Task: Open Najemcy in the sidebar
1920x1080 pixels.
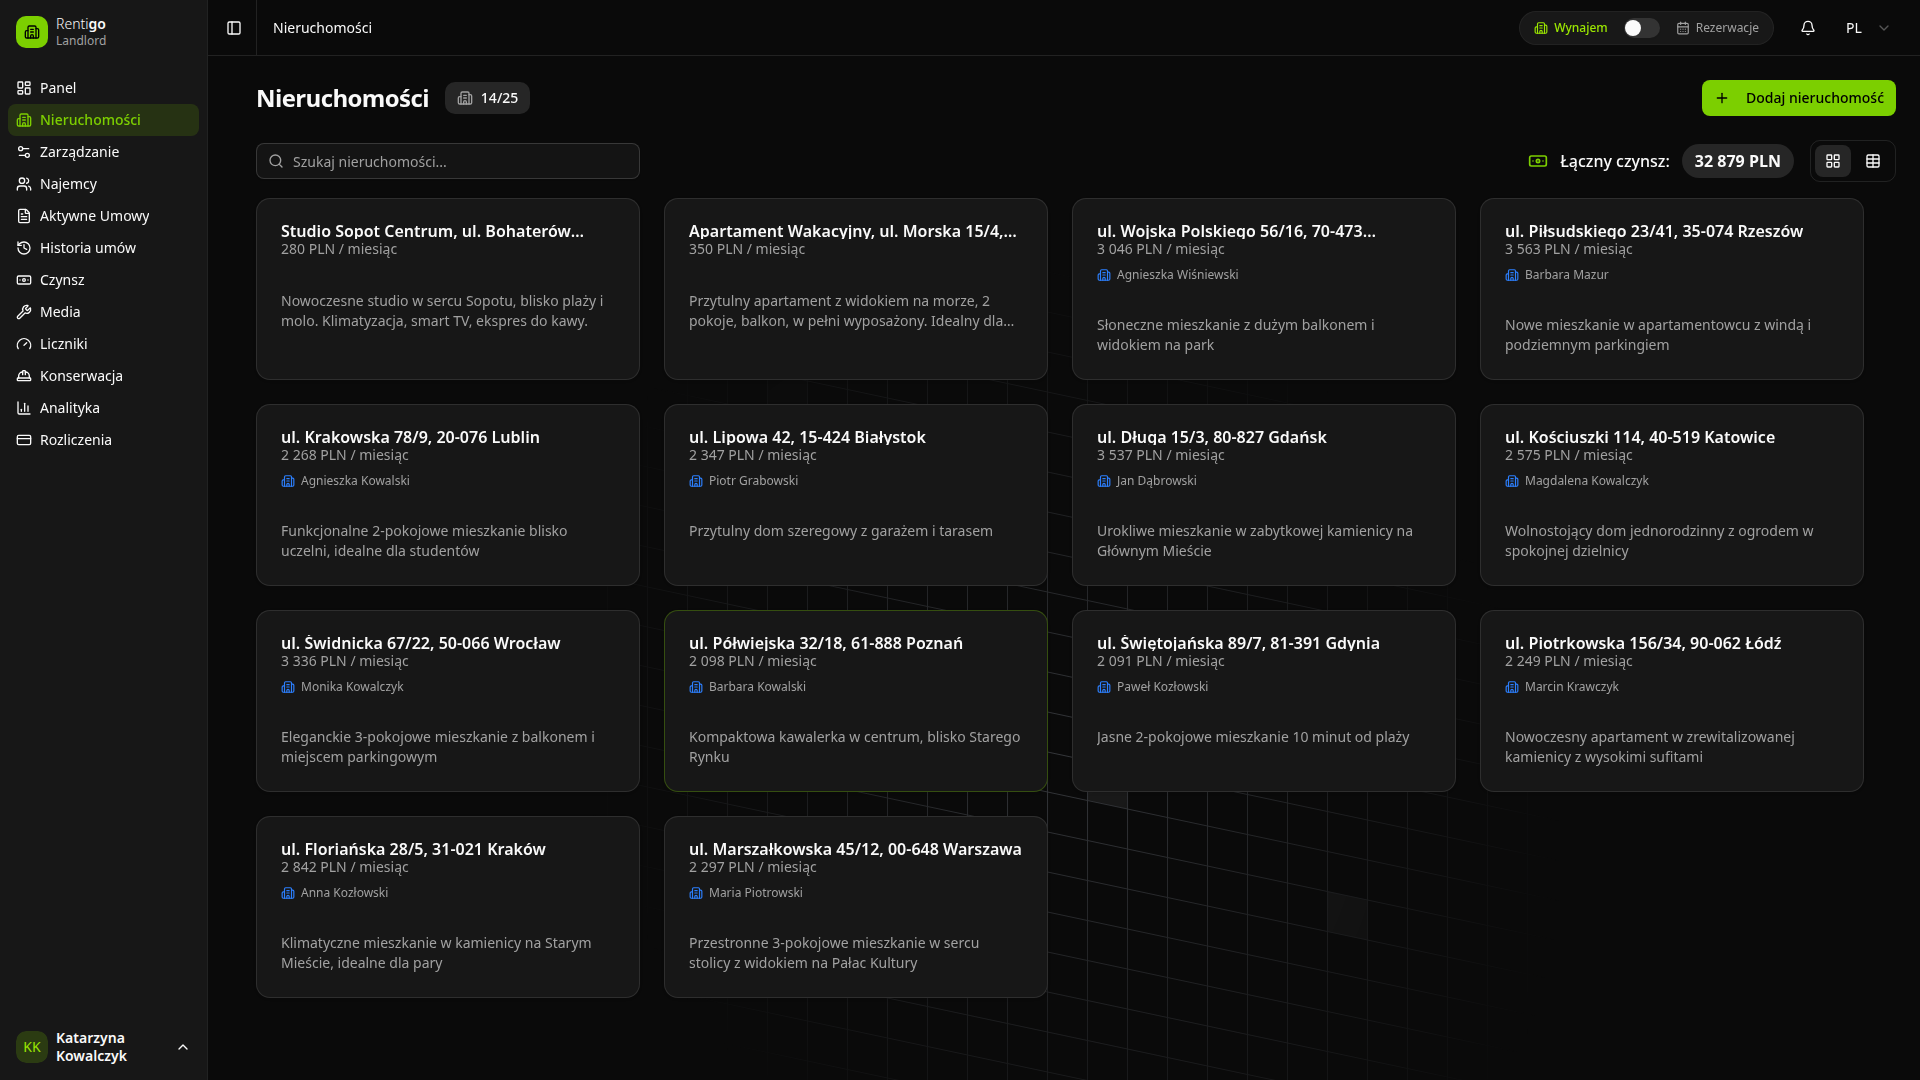Action: pyautogui.click(x=68, y=184)
